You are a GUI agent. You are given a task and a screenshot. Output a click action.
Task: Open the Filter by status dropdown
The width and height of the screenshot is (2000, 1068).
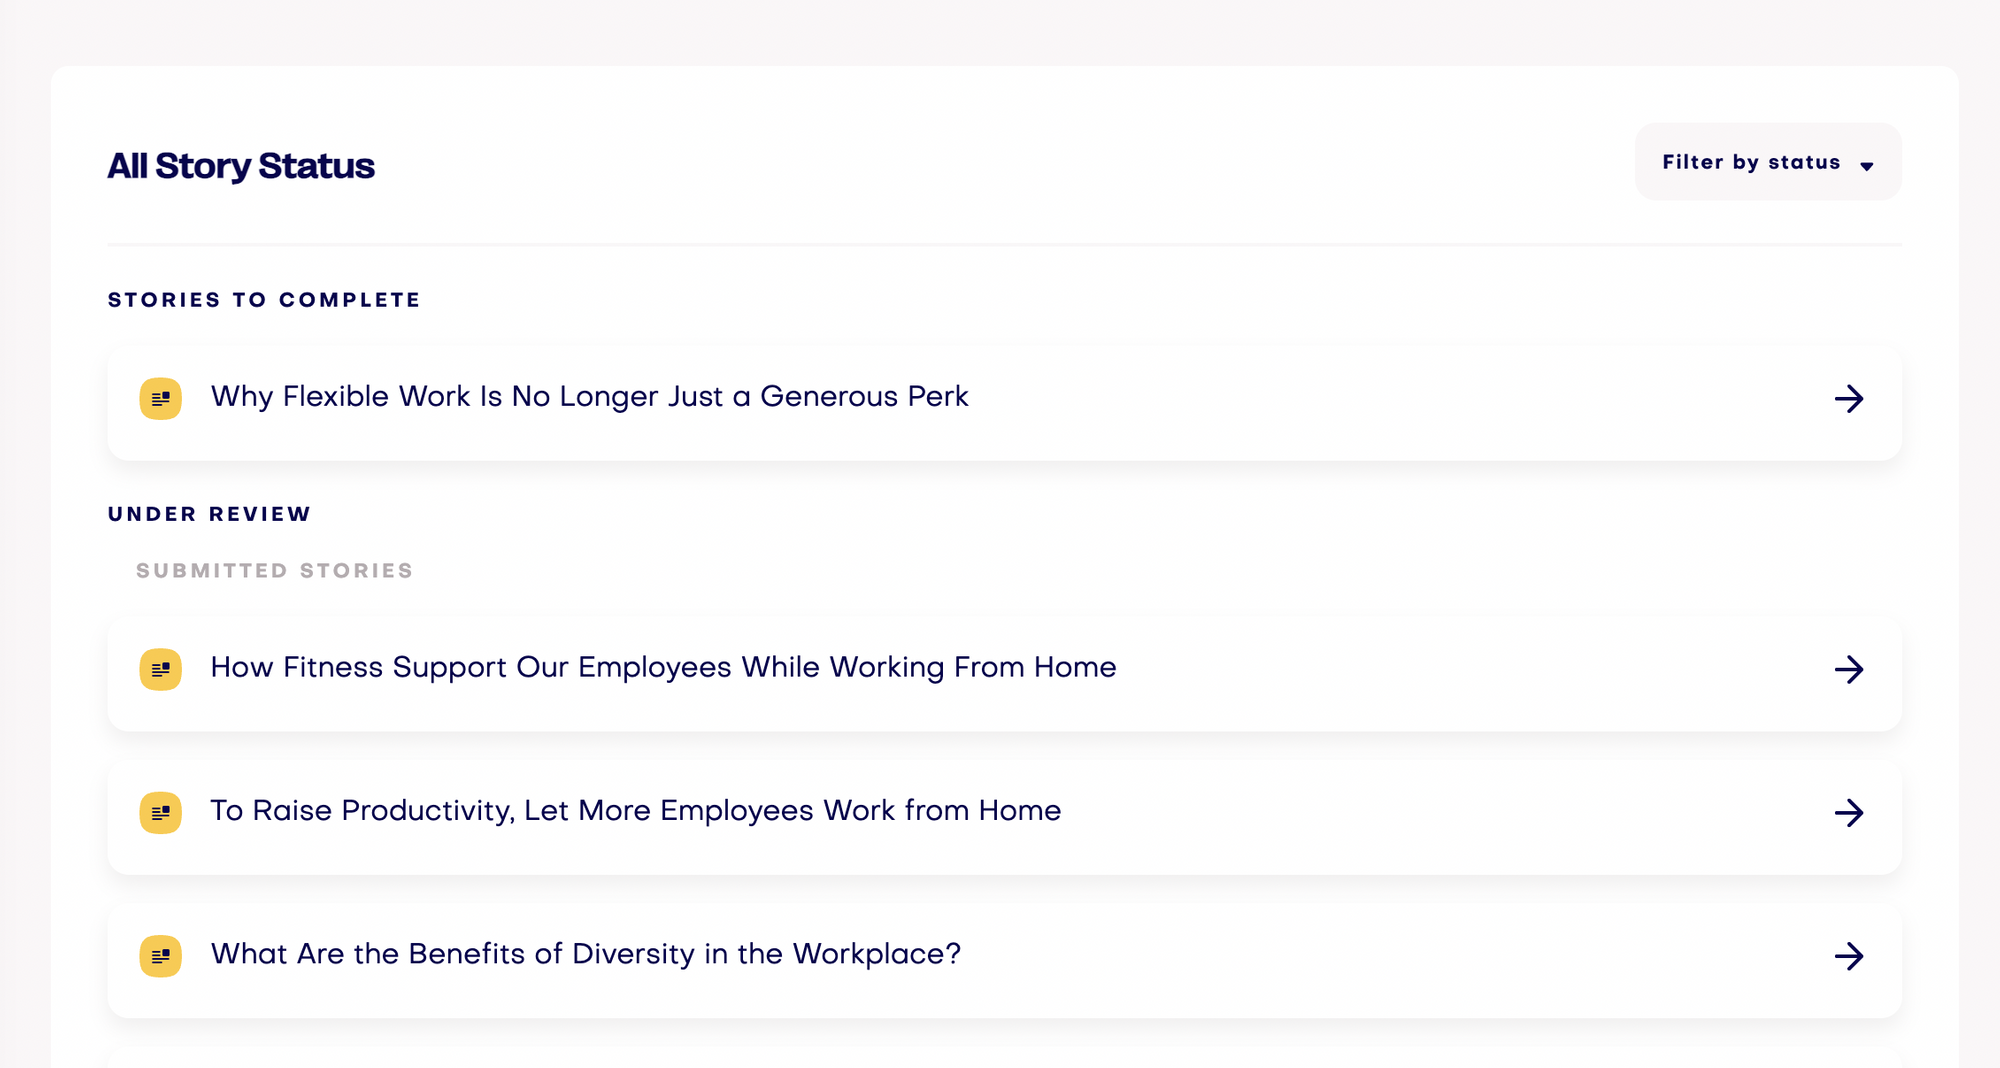(1751, 162)
